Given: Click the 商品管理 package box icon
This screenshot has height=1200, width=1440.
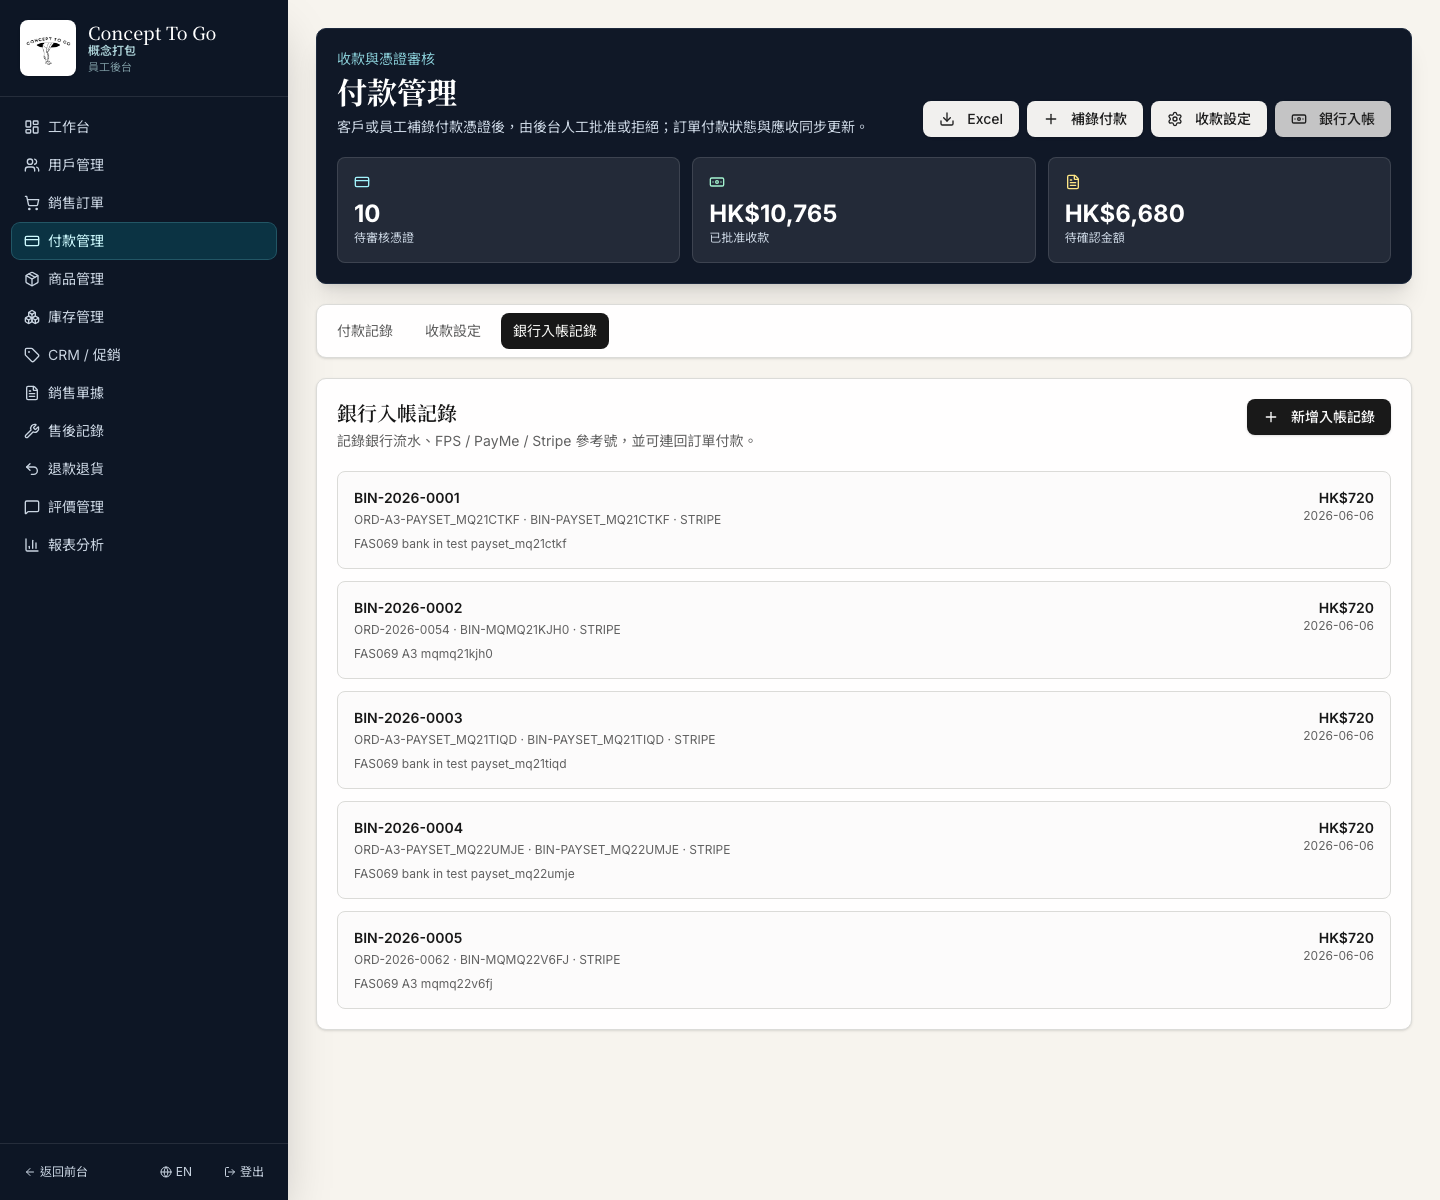Looking at the screenshot, I should coord(32,279).
